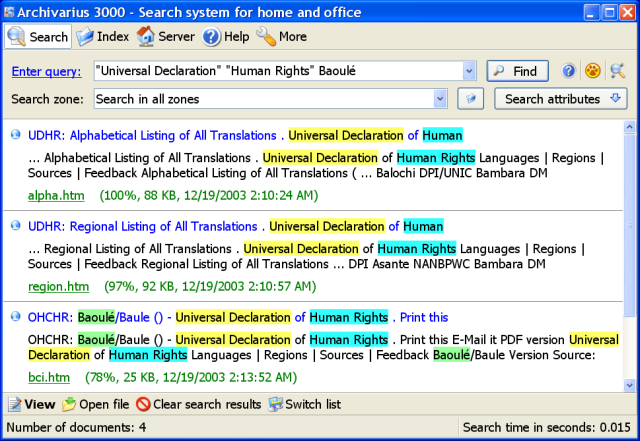
Task: Open the region.htm file link
Action: coord(58,287)
